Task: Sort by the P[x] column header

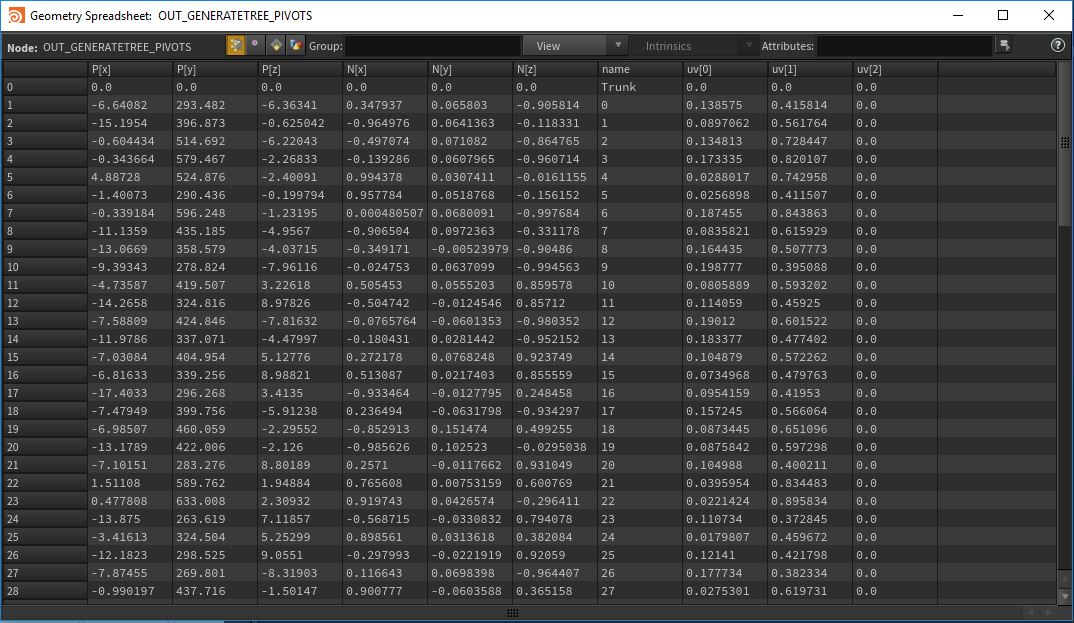Action: [x=130, y=69]
